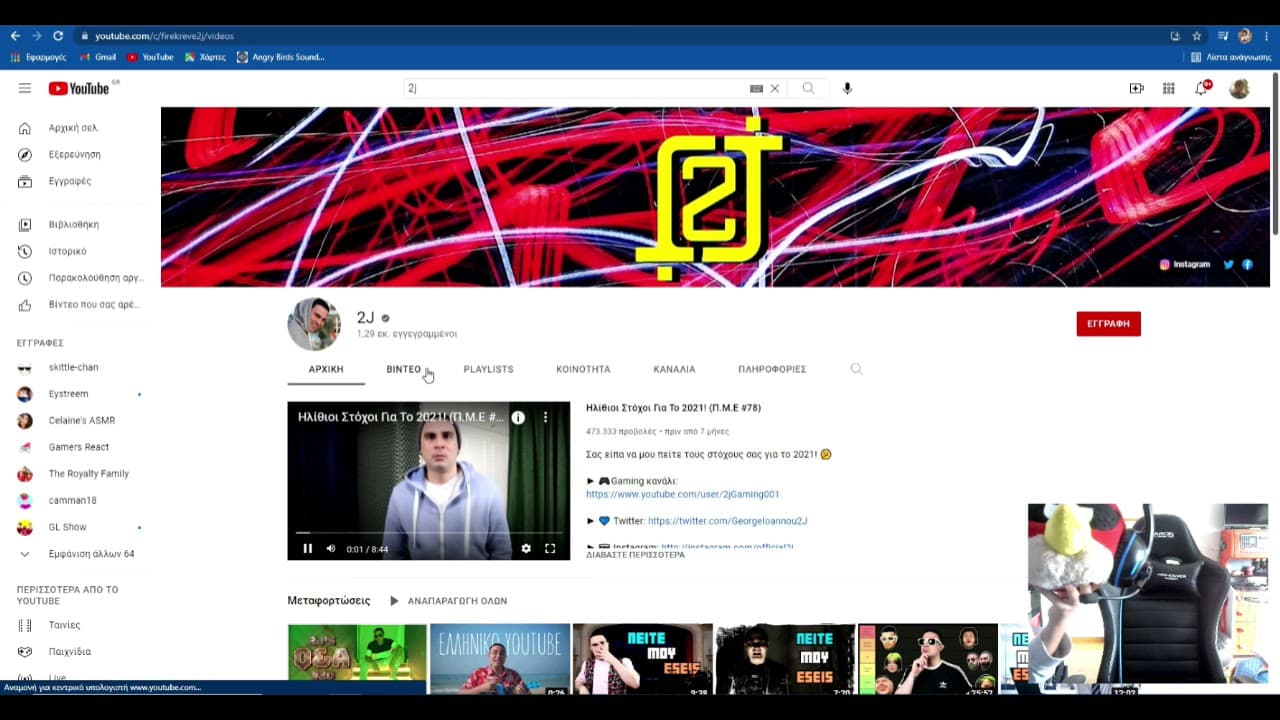Open the create video icon
The width and height of the screenshot is (1280, 720).
1136,88
